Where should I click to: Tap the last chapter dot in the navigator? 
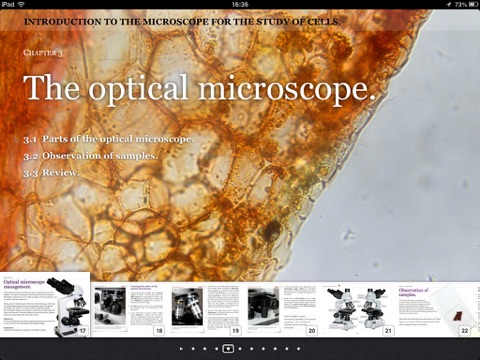tap(299, 349)
